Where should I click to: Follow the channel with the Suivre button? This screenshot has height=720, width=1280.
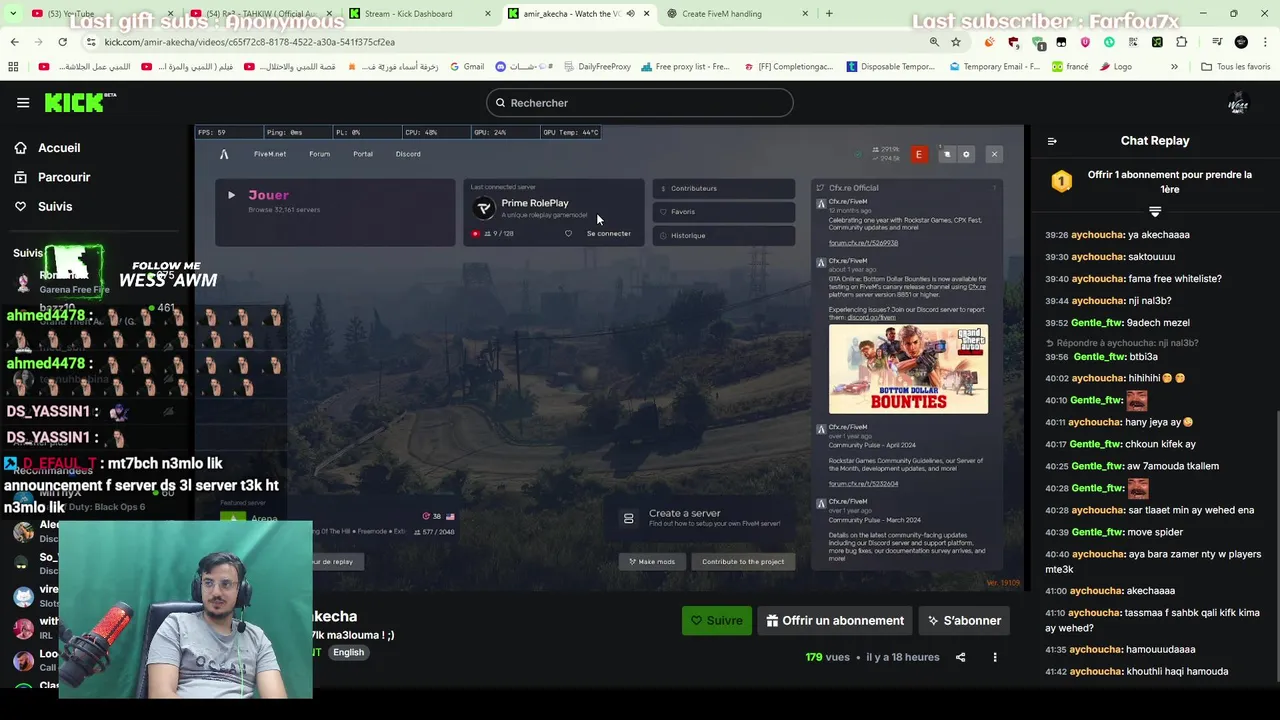716,620
